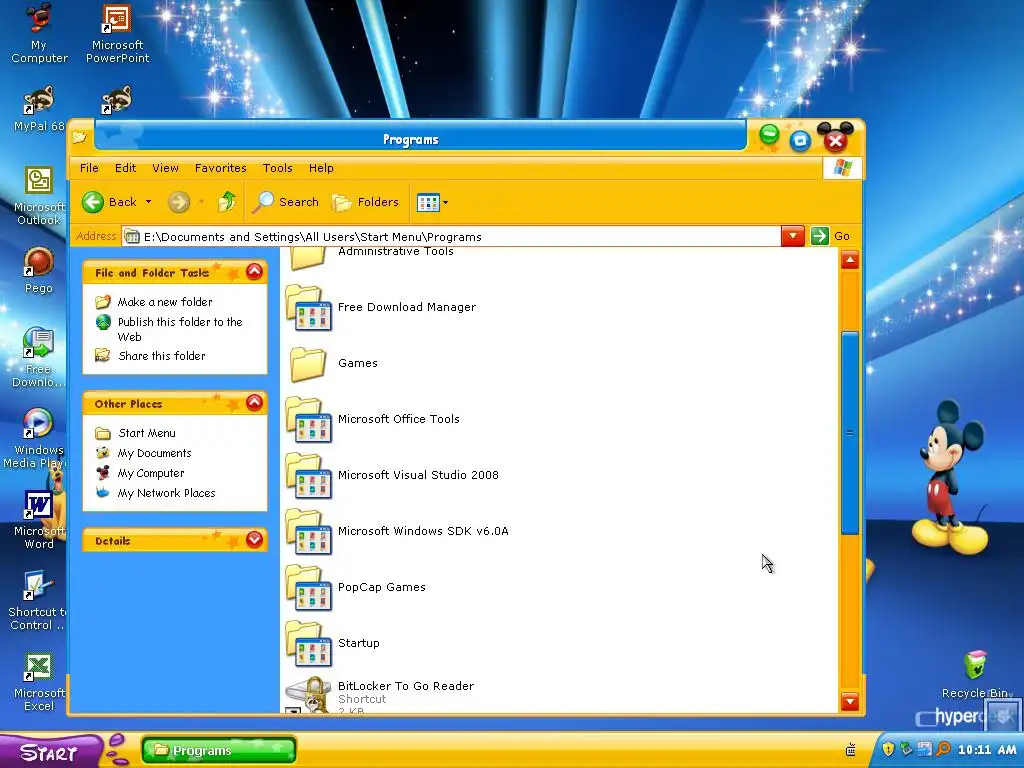
Task: Open the Favorites menu
Action: [x=221, y=168]
